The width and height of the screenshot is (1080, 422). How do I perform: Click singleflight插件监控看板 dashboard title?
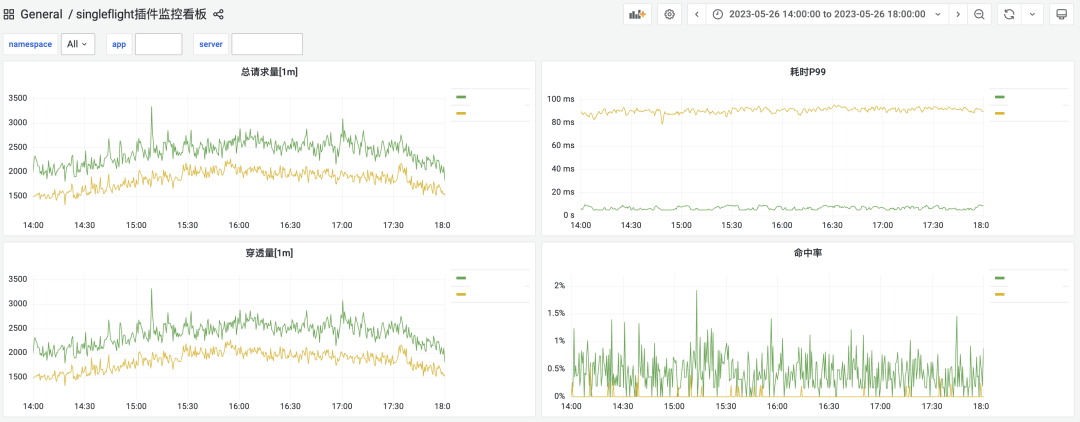[141, 14]
